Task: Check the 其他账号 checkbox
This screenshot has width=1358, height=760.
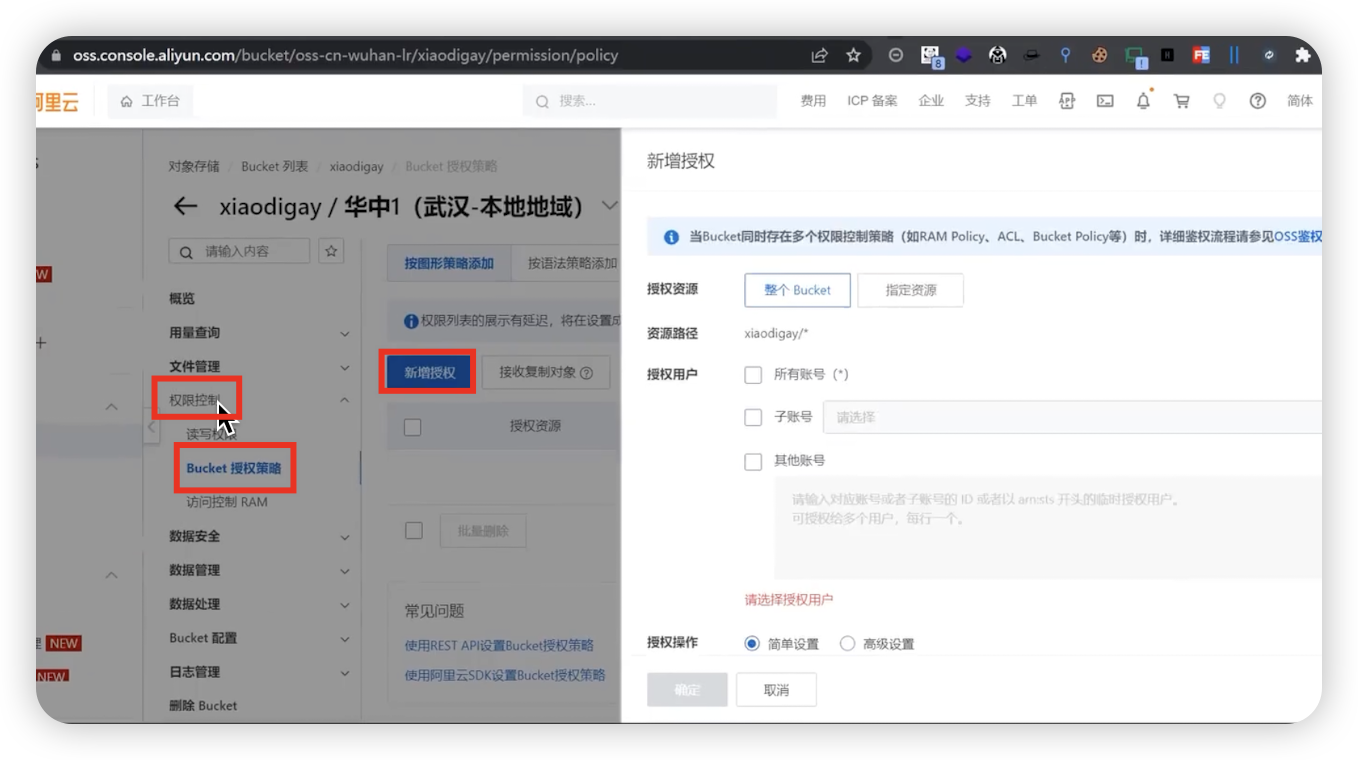Action: (753, 461)
